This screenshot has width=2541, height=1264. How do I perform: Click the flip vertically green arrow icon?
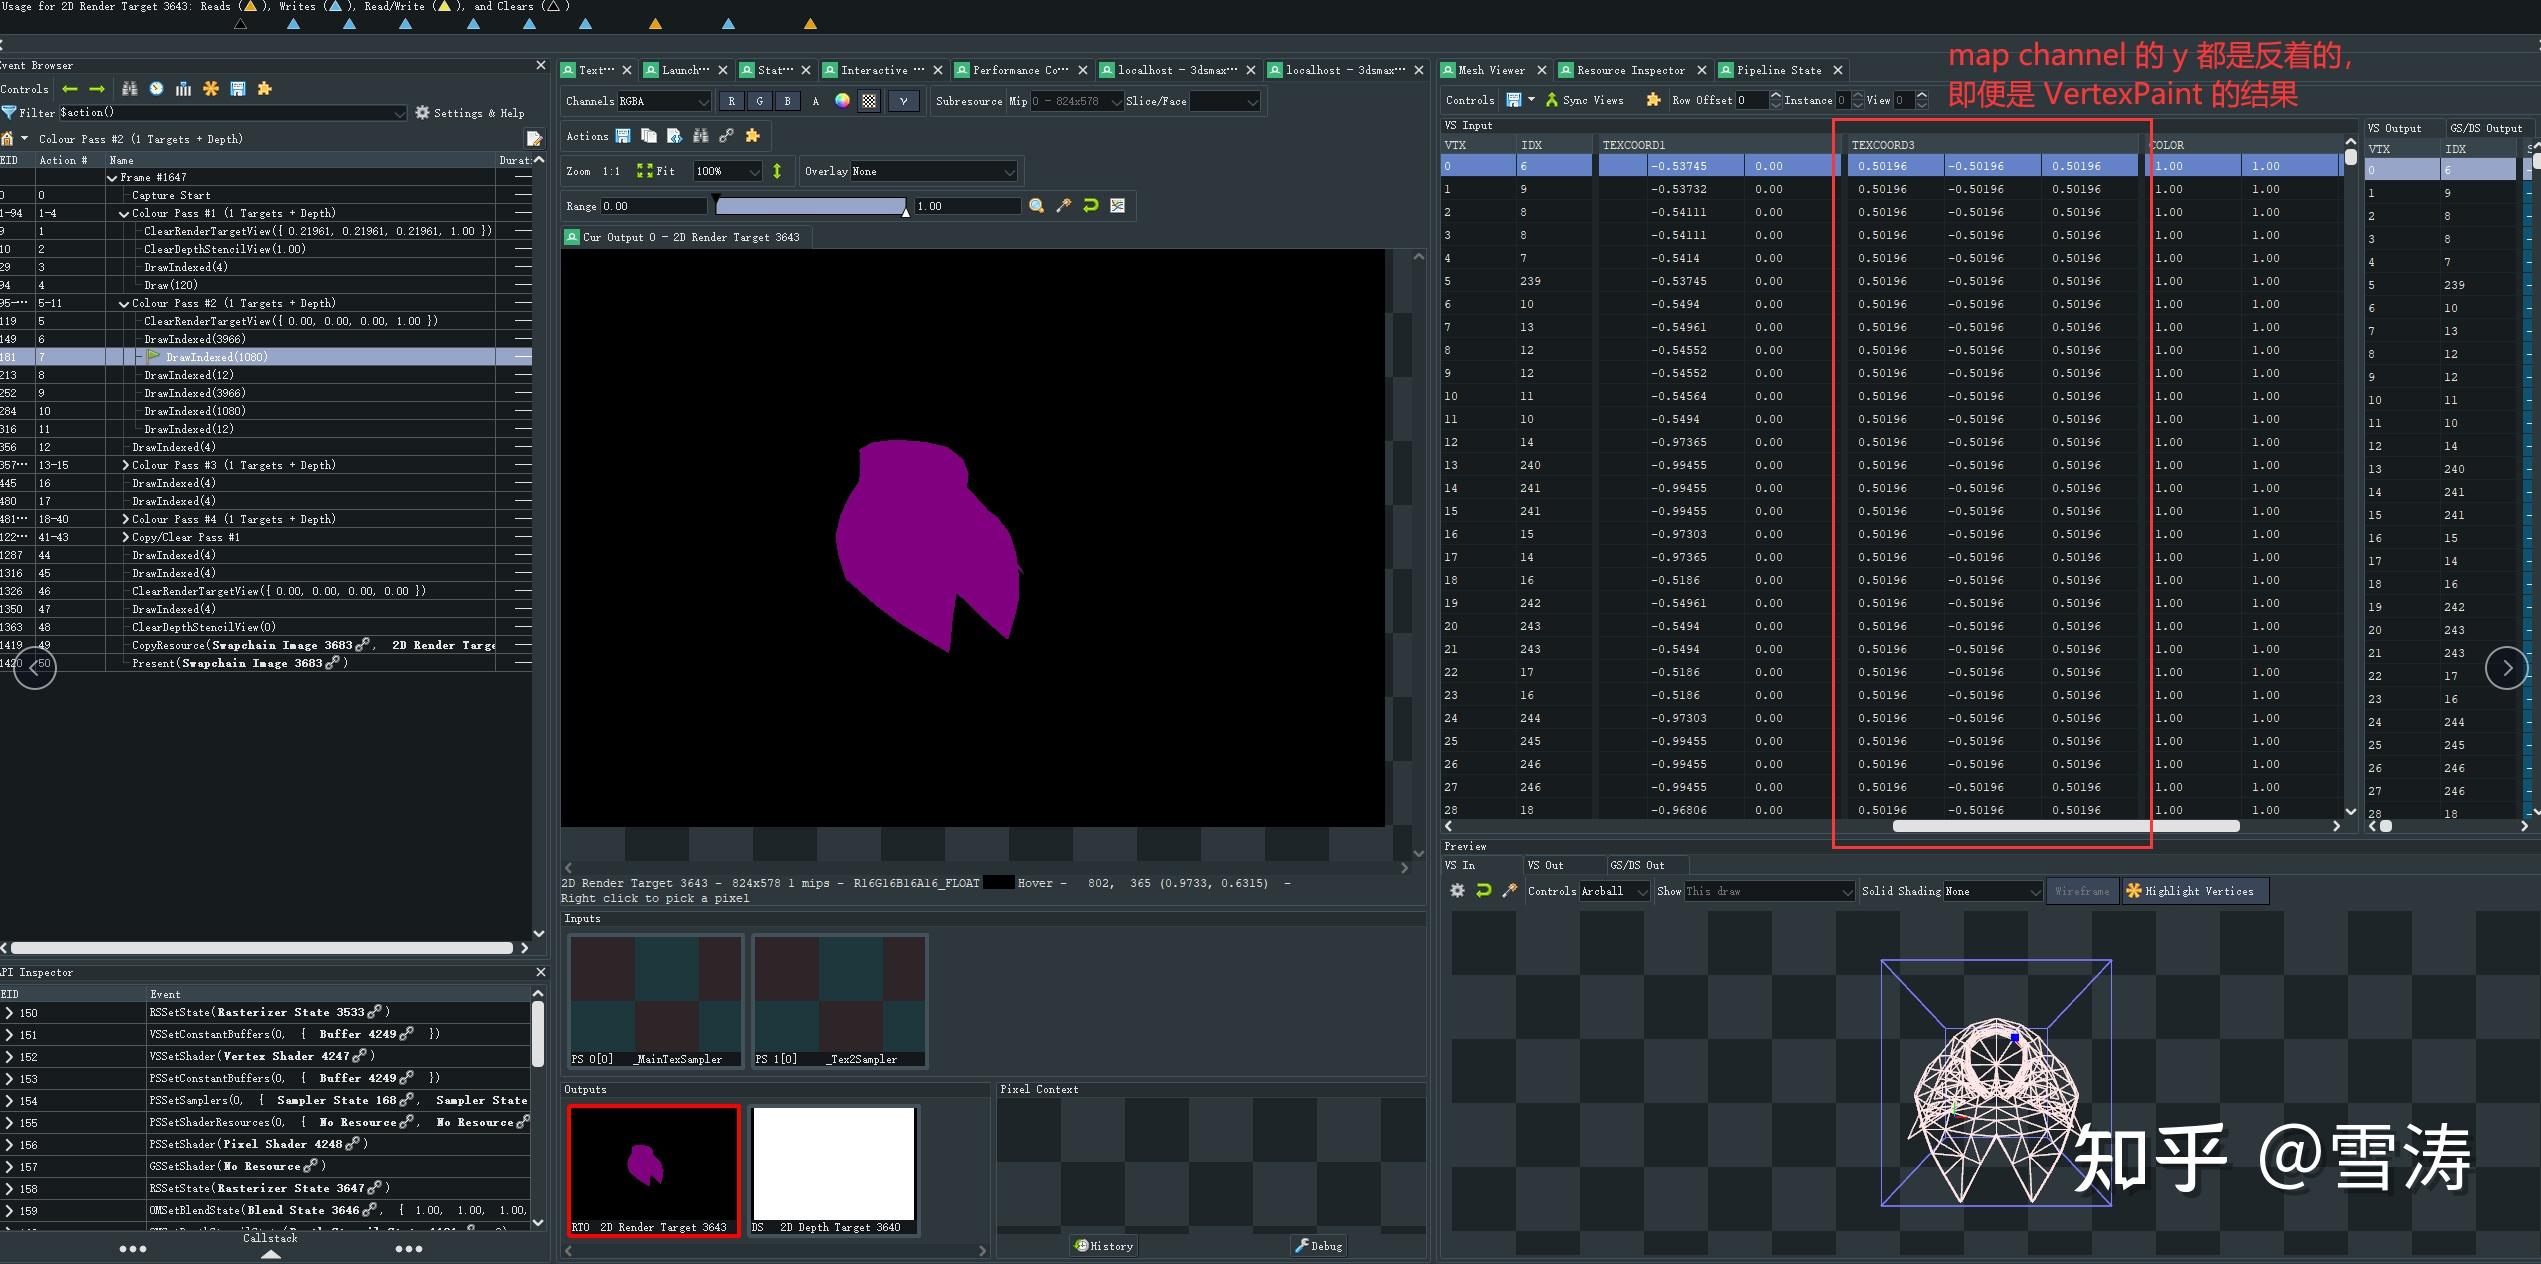777,172
